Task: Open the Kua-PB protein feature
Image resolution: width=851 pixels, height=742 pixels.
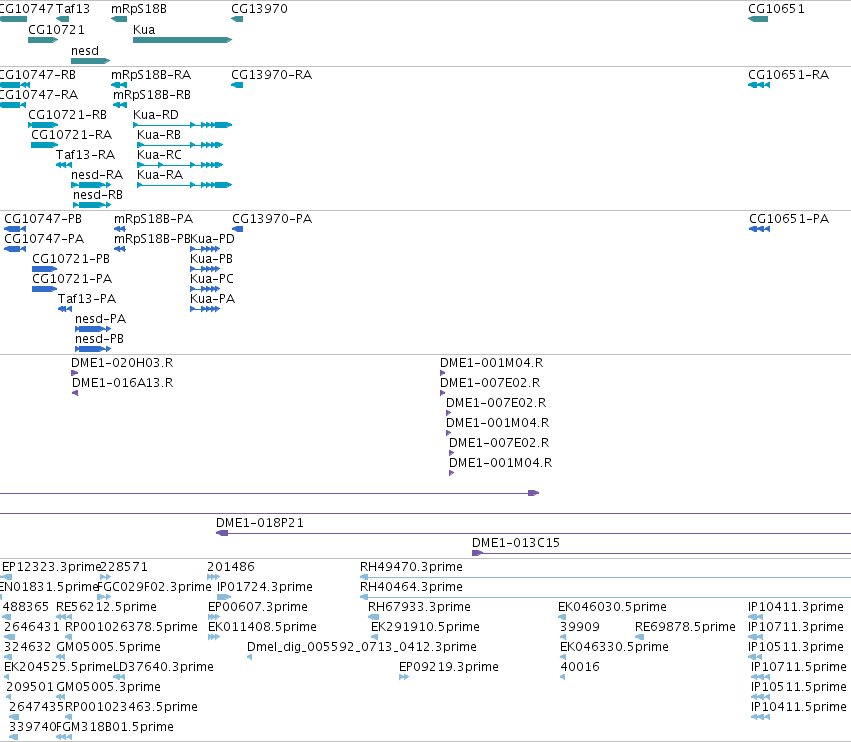Action: point(205,269)
